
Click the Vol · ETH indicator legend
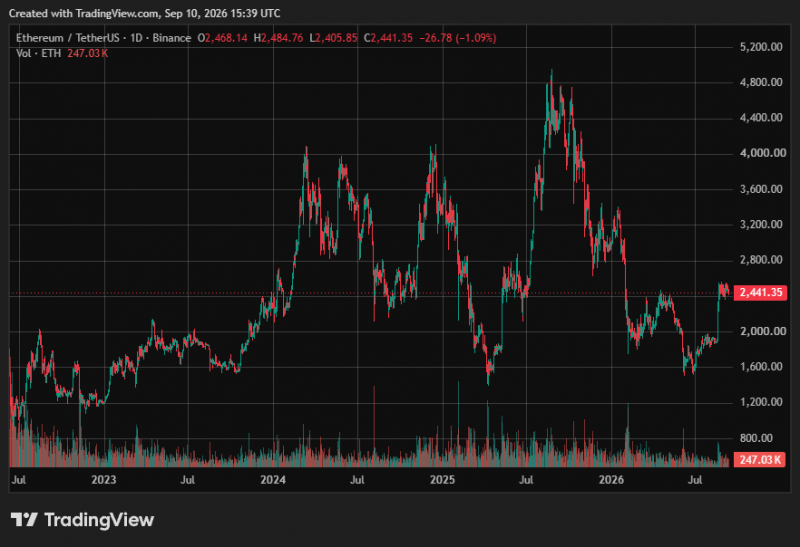[x=38, y=53]
